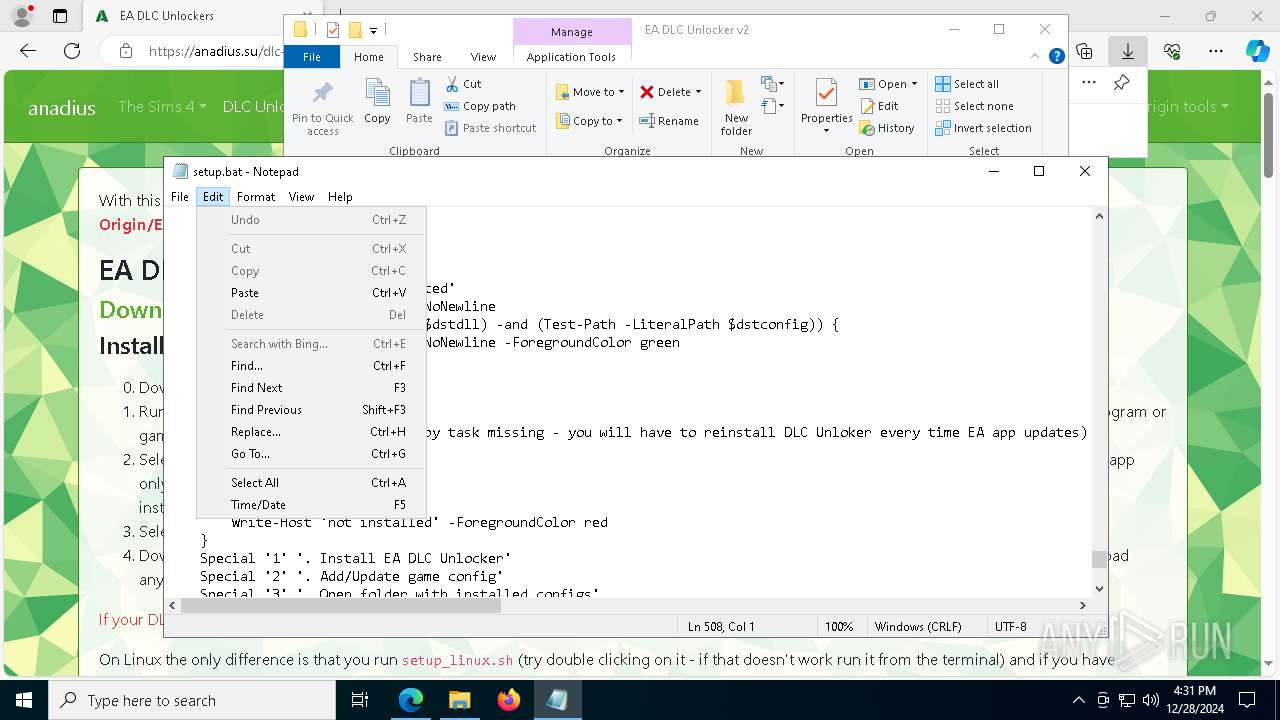Image resolution: width=1280 pixels, height=720 pixels.
Task: Click Invert selection in Explorer ribbon
Action: (983, 128)
